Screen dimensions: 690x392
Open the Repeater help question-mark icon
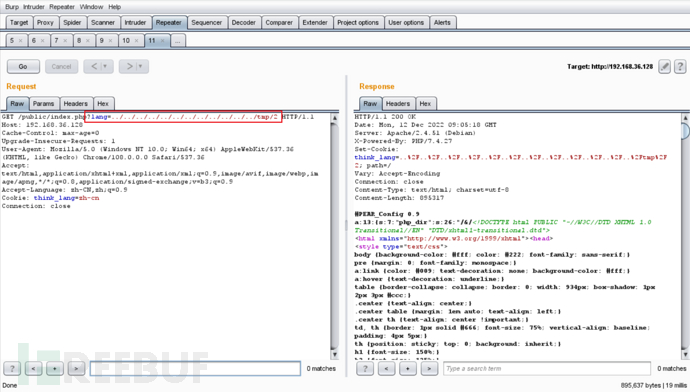[x=680, y=66]
